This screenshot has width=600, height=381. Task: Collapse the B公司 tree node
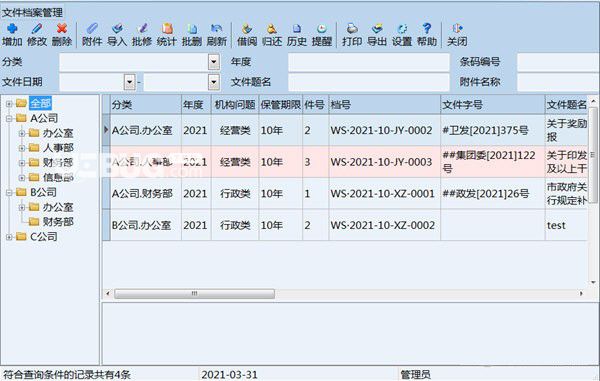click(x=9, y=193)
